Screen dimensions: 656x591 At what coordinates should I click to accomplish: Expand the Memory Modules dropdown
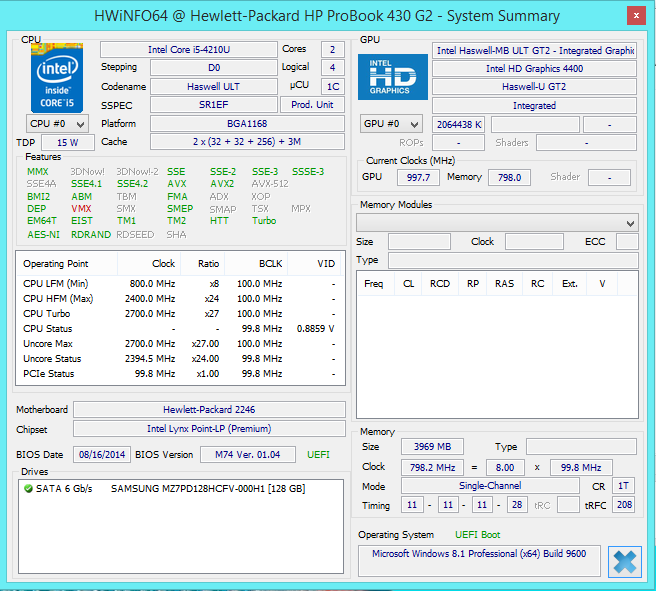coord(497,223)
